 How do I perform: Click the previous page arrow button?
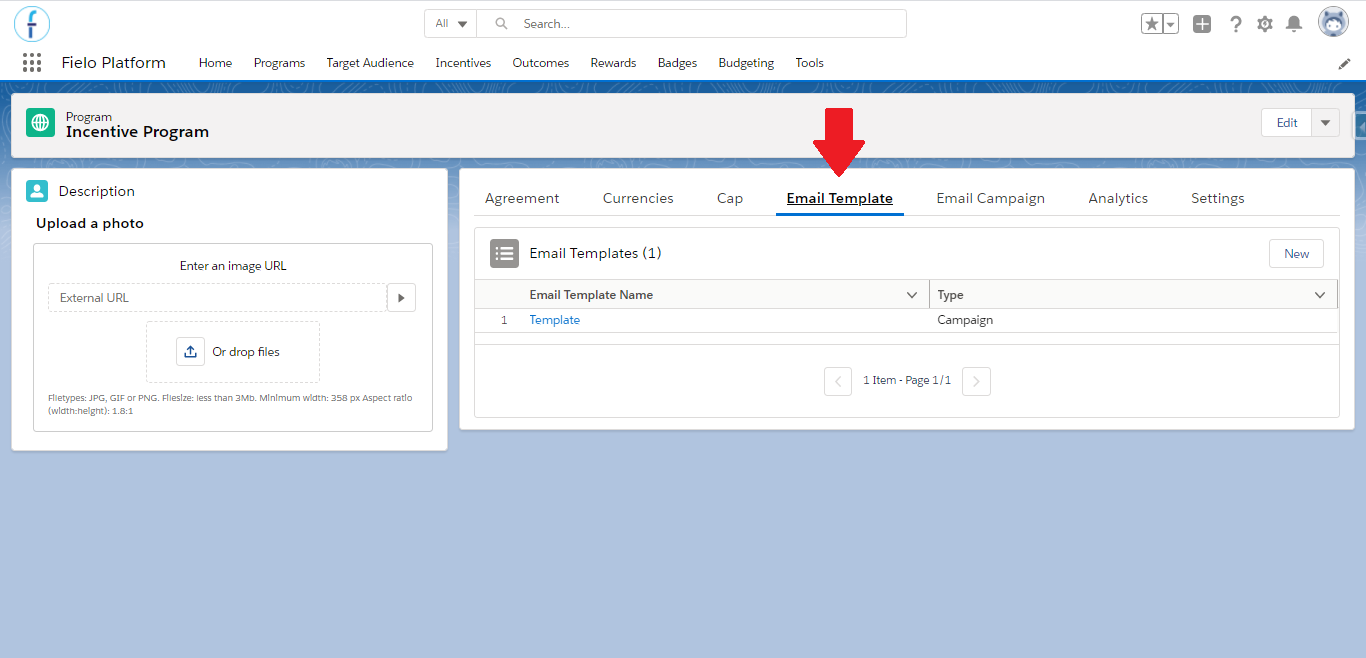(x=838, y=381)
